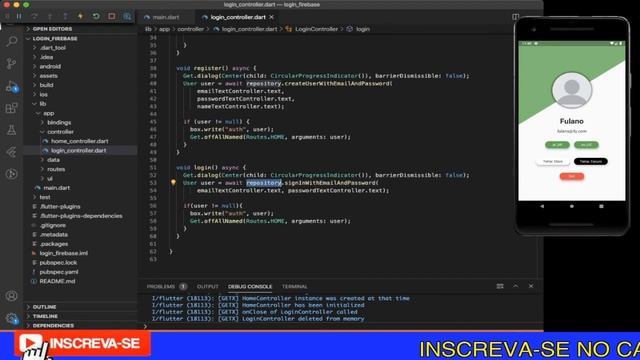Stop debugging with the red square
This screenshot has width=640, height=360.
coord(111,16)
